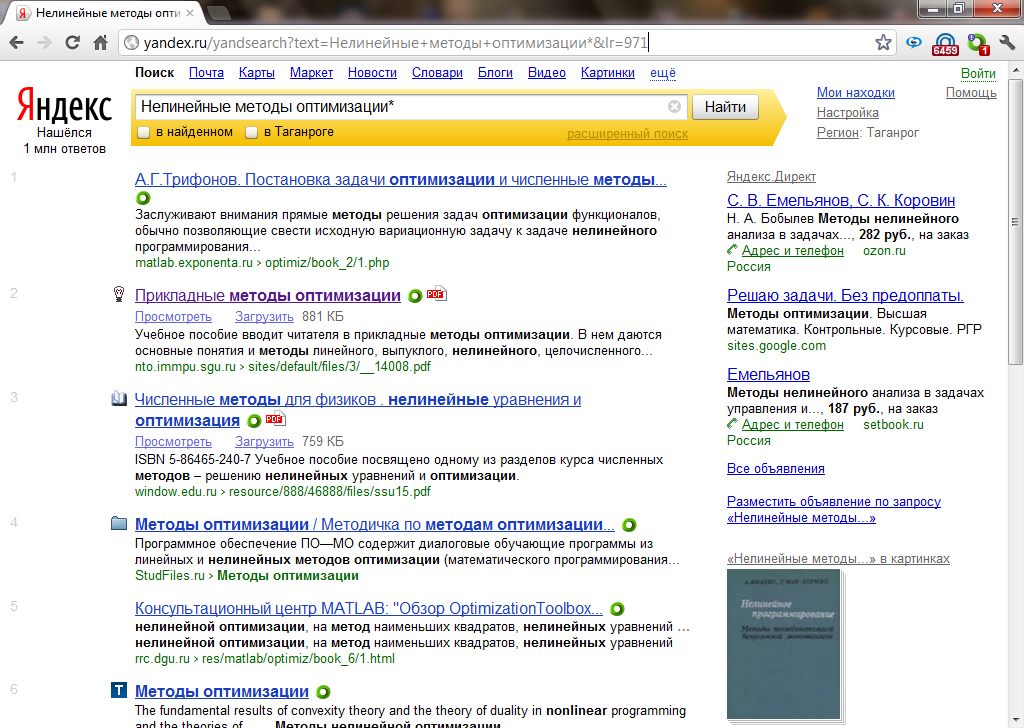1024x728 pixels.
Task: Click green circle beside sixth result Методы оптимизации
Action: [x=323, y=692]
